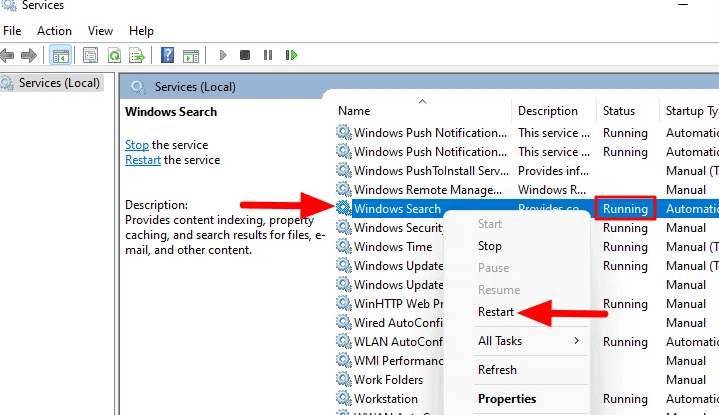
Task: Select the Windows Time service
Action: pyautogui.click(x=393, y=247)
